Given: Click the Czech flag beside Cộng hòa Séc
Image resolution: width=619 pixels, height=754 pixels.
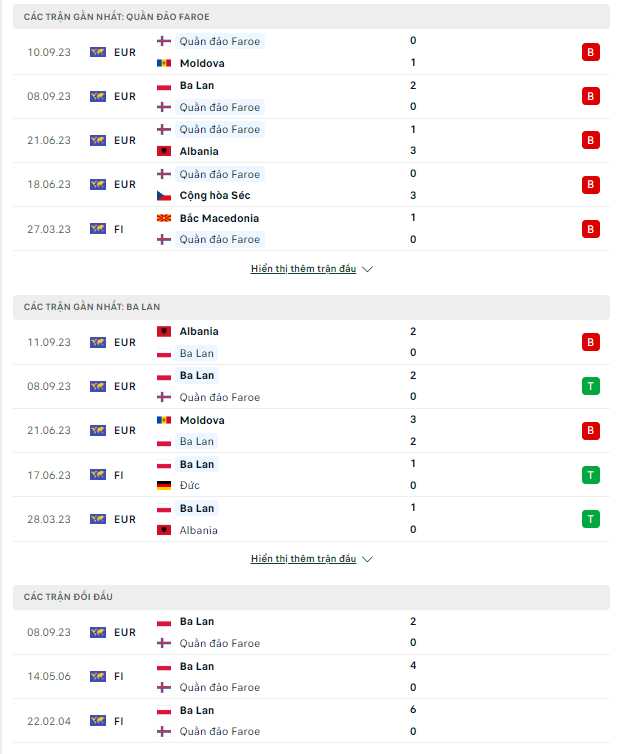Looking at the screenshot, I should (x=164, y=196).
